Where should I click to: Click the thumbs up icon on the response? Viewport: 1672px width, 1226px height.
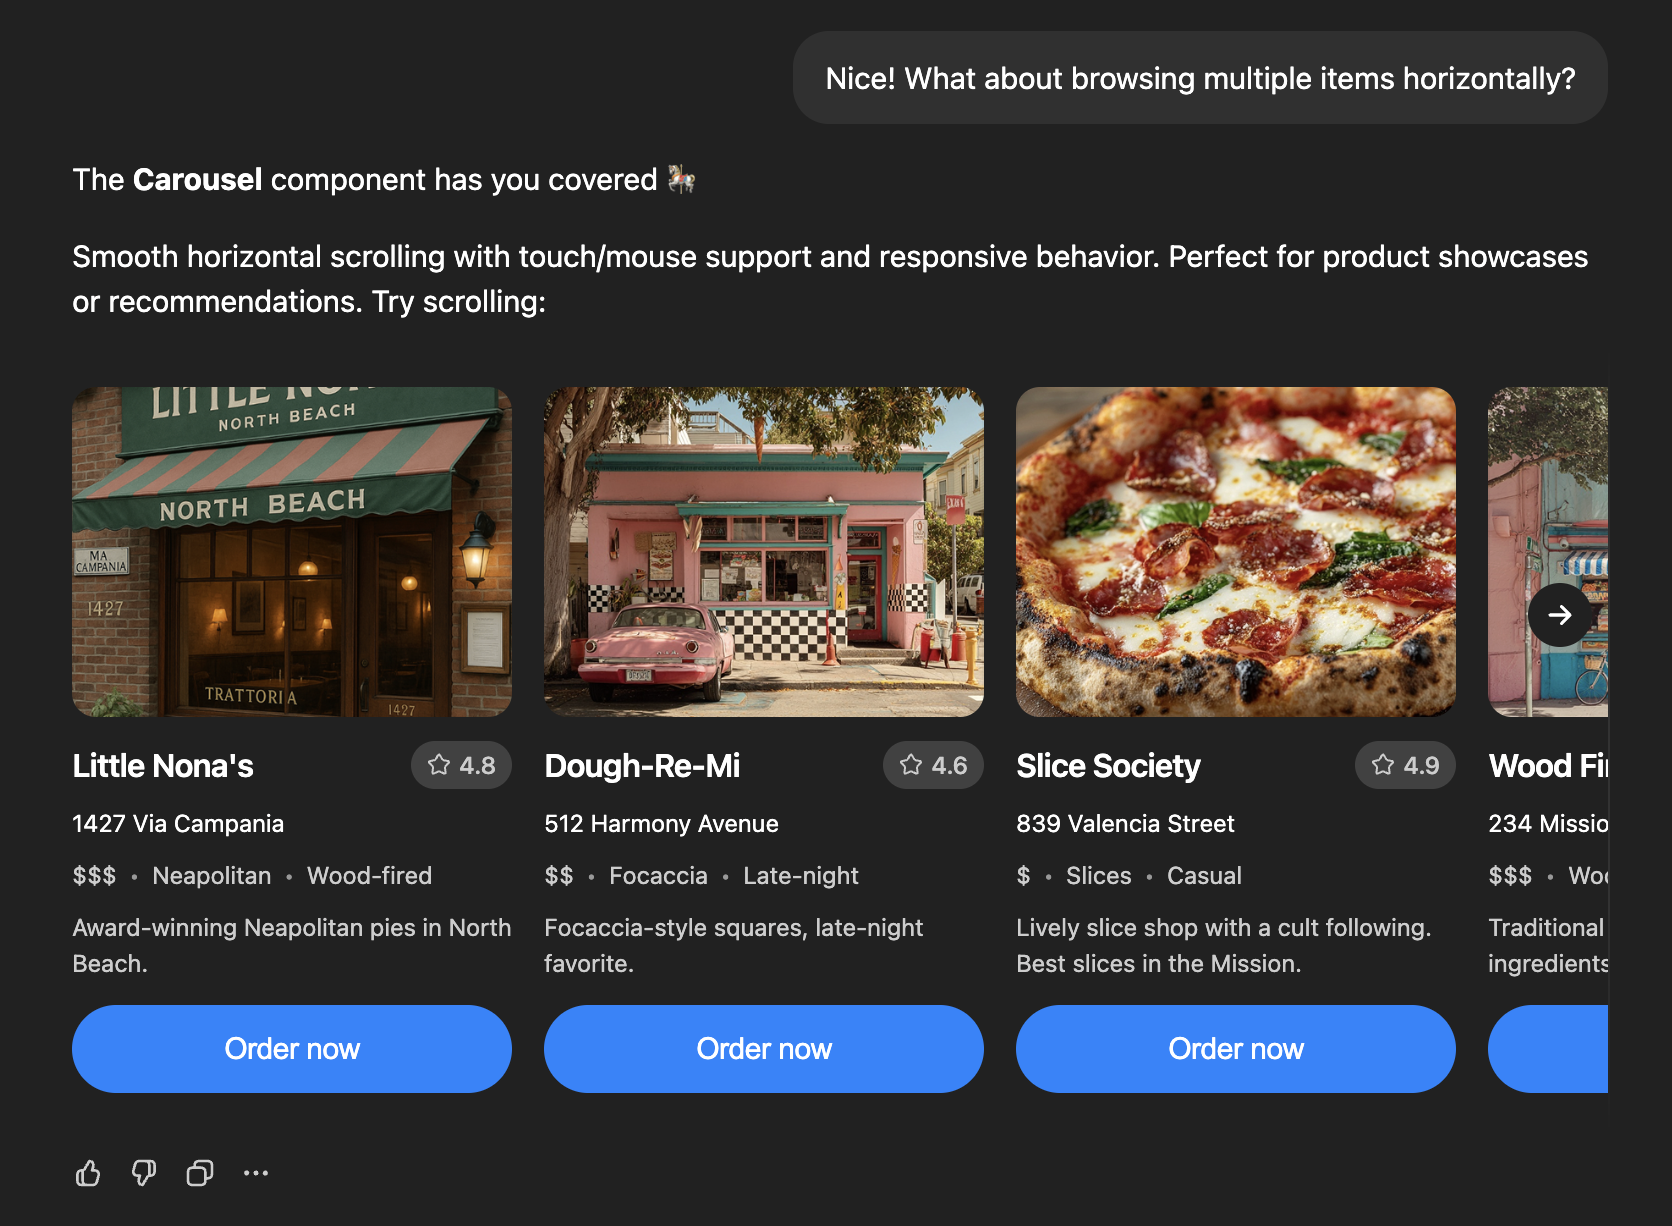88,1173
